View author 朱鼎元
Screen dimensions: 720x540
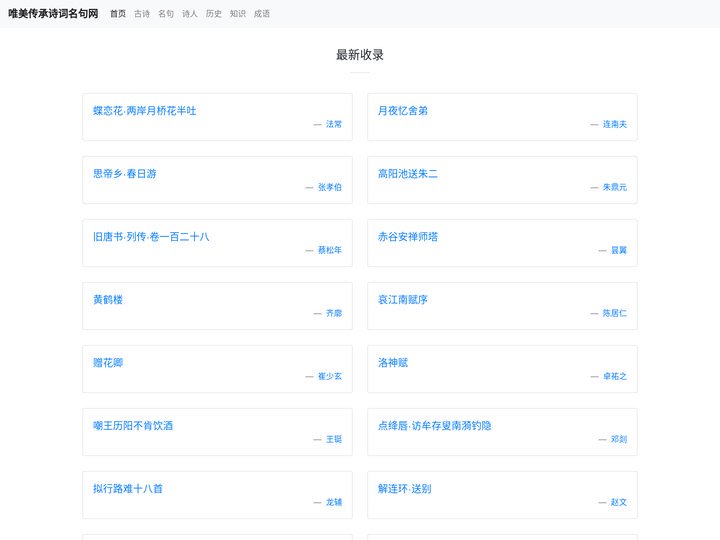tap(614, 187)
